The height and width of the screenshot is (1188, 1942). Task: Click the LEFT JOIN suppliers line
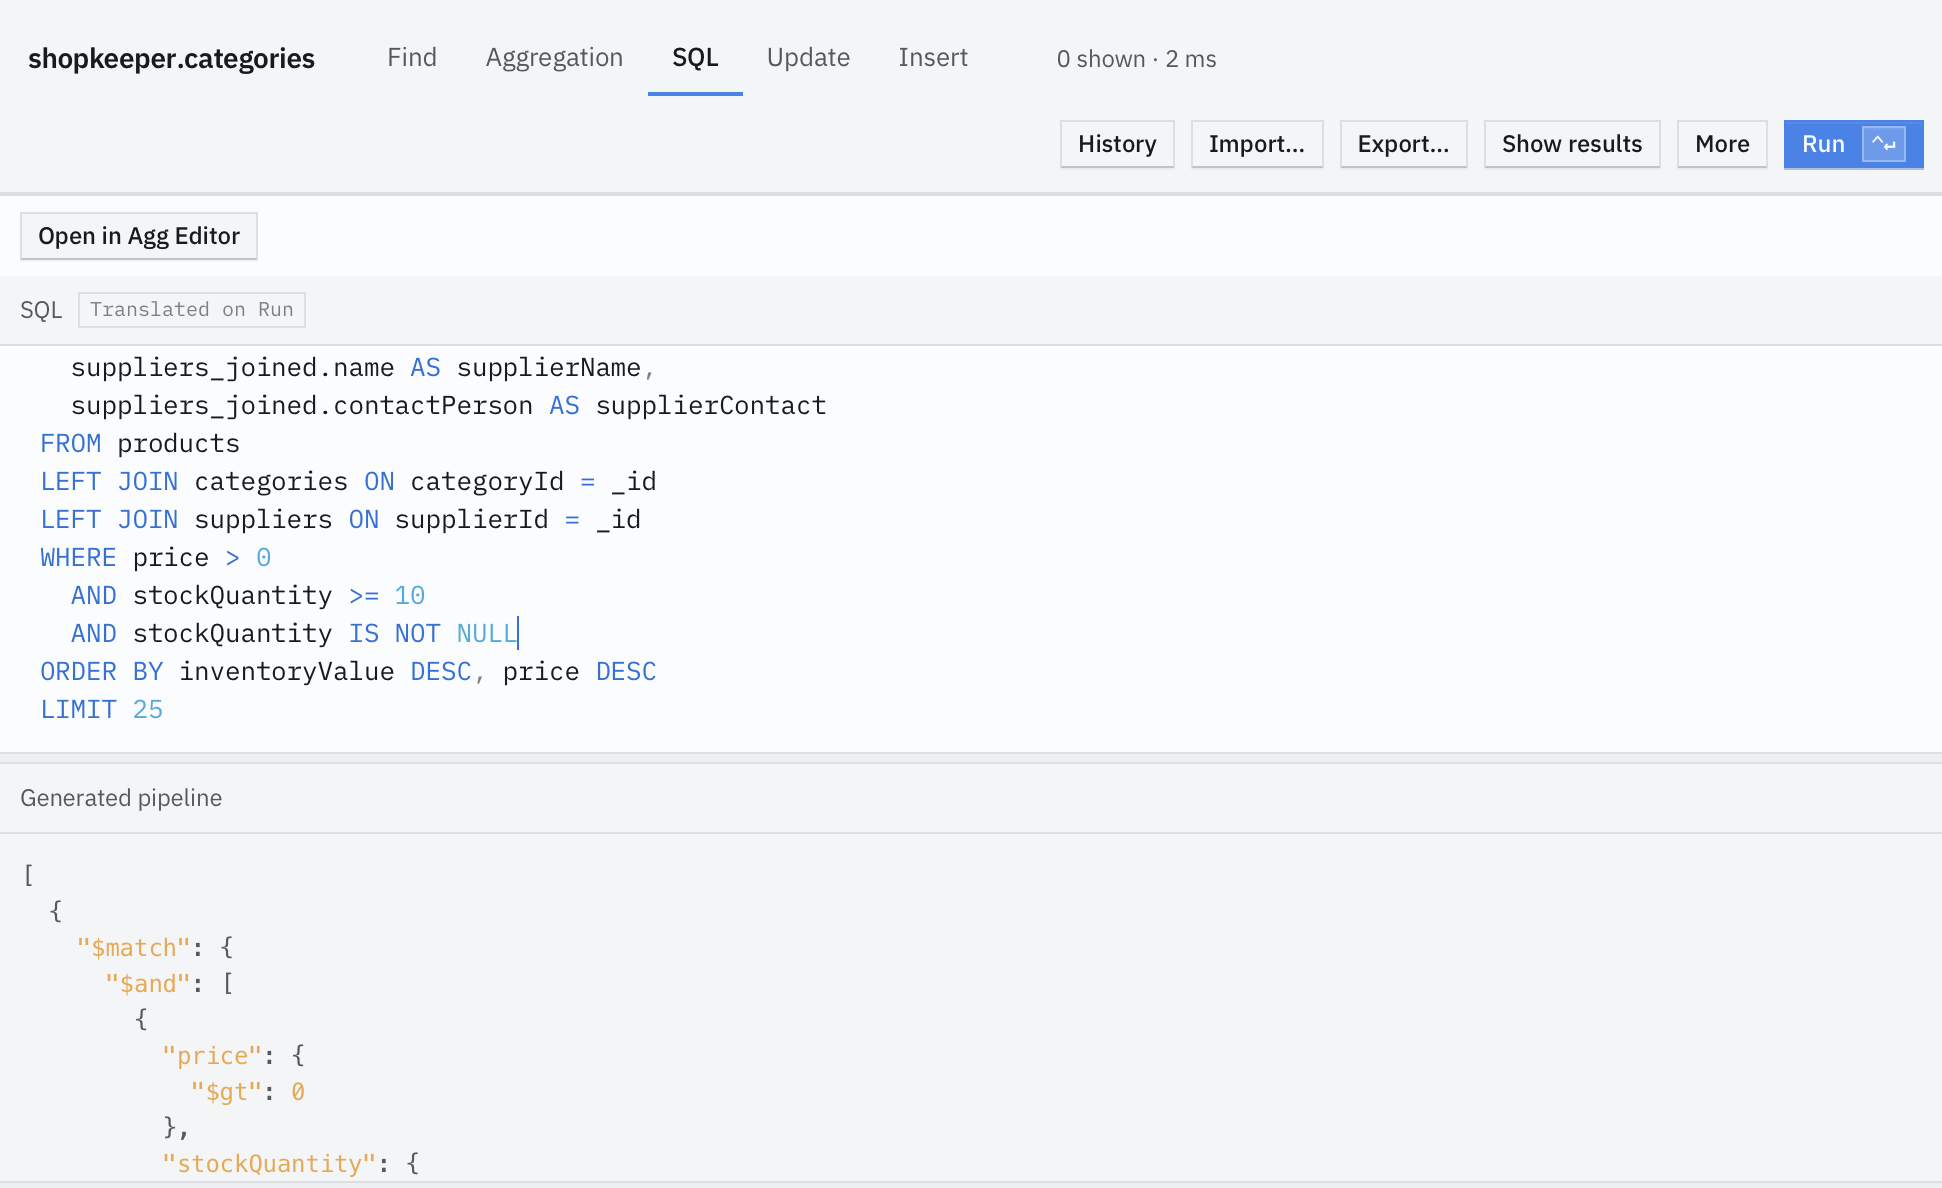click(340, 519)
